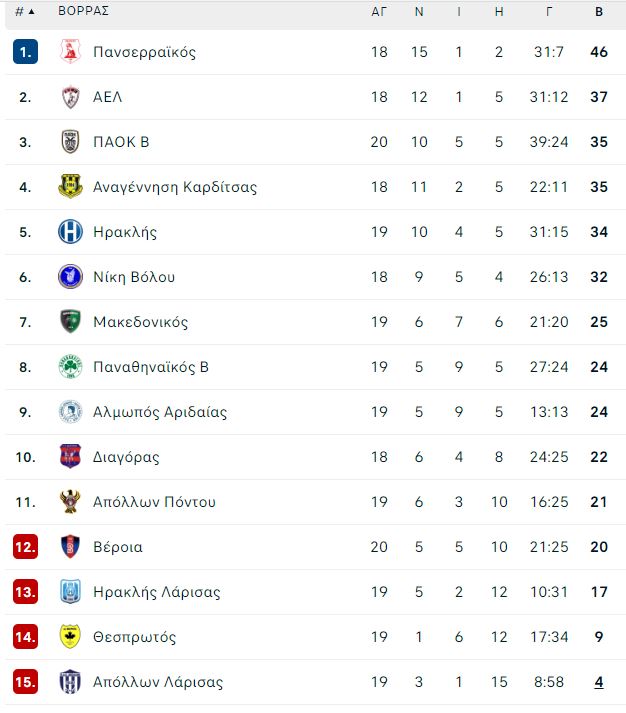Click the ΑΕΛ club logo
This screenshot has height=713, width=626.
point(70,97)
